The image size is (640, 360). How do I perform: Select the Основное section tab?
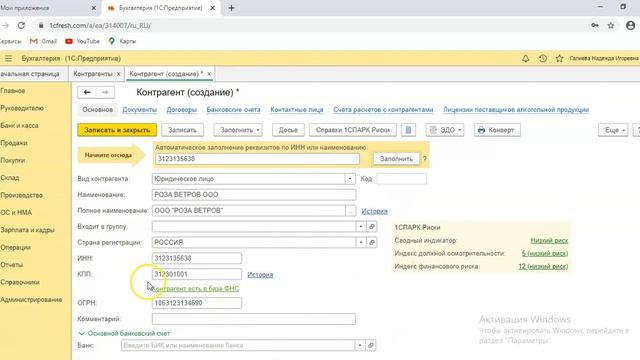tap(98, 110)
